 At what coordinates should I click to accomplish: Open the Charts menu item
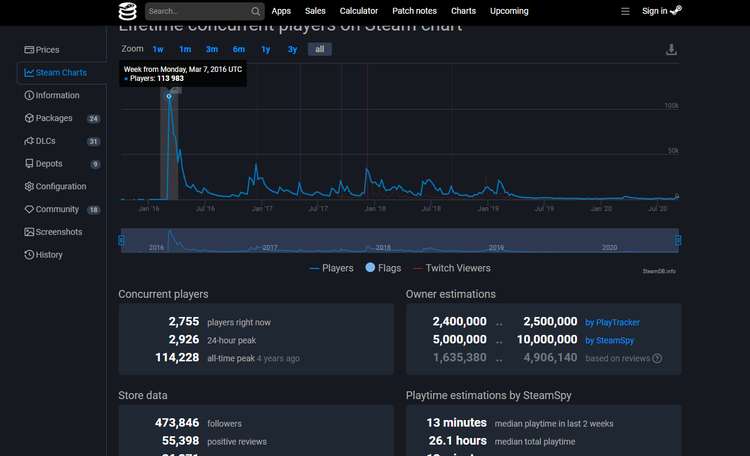(463, 11)
